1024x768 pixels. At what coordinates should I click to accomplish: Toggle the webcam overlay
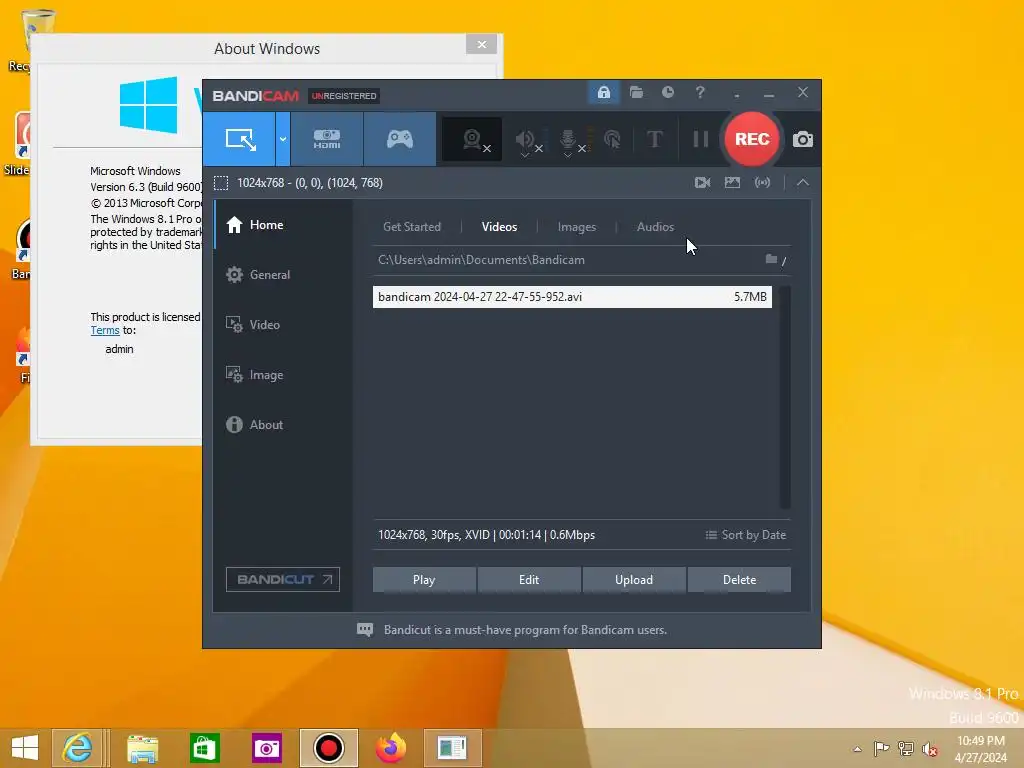472,139
